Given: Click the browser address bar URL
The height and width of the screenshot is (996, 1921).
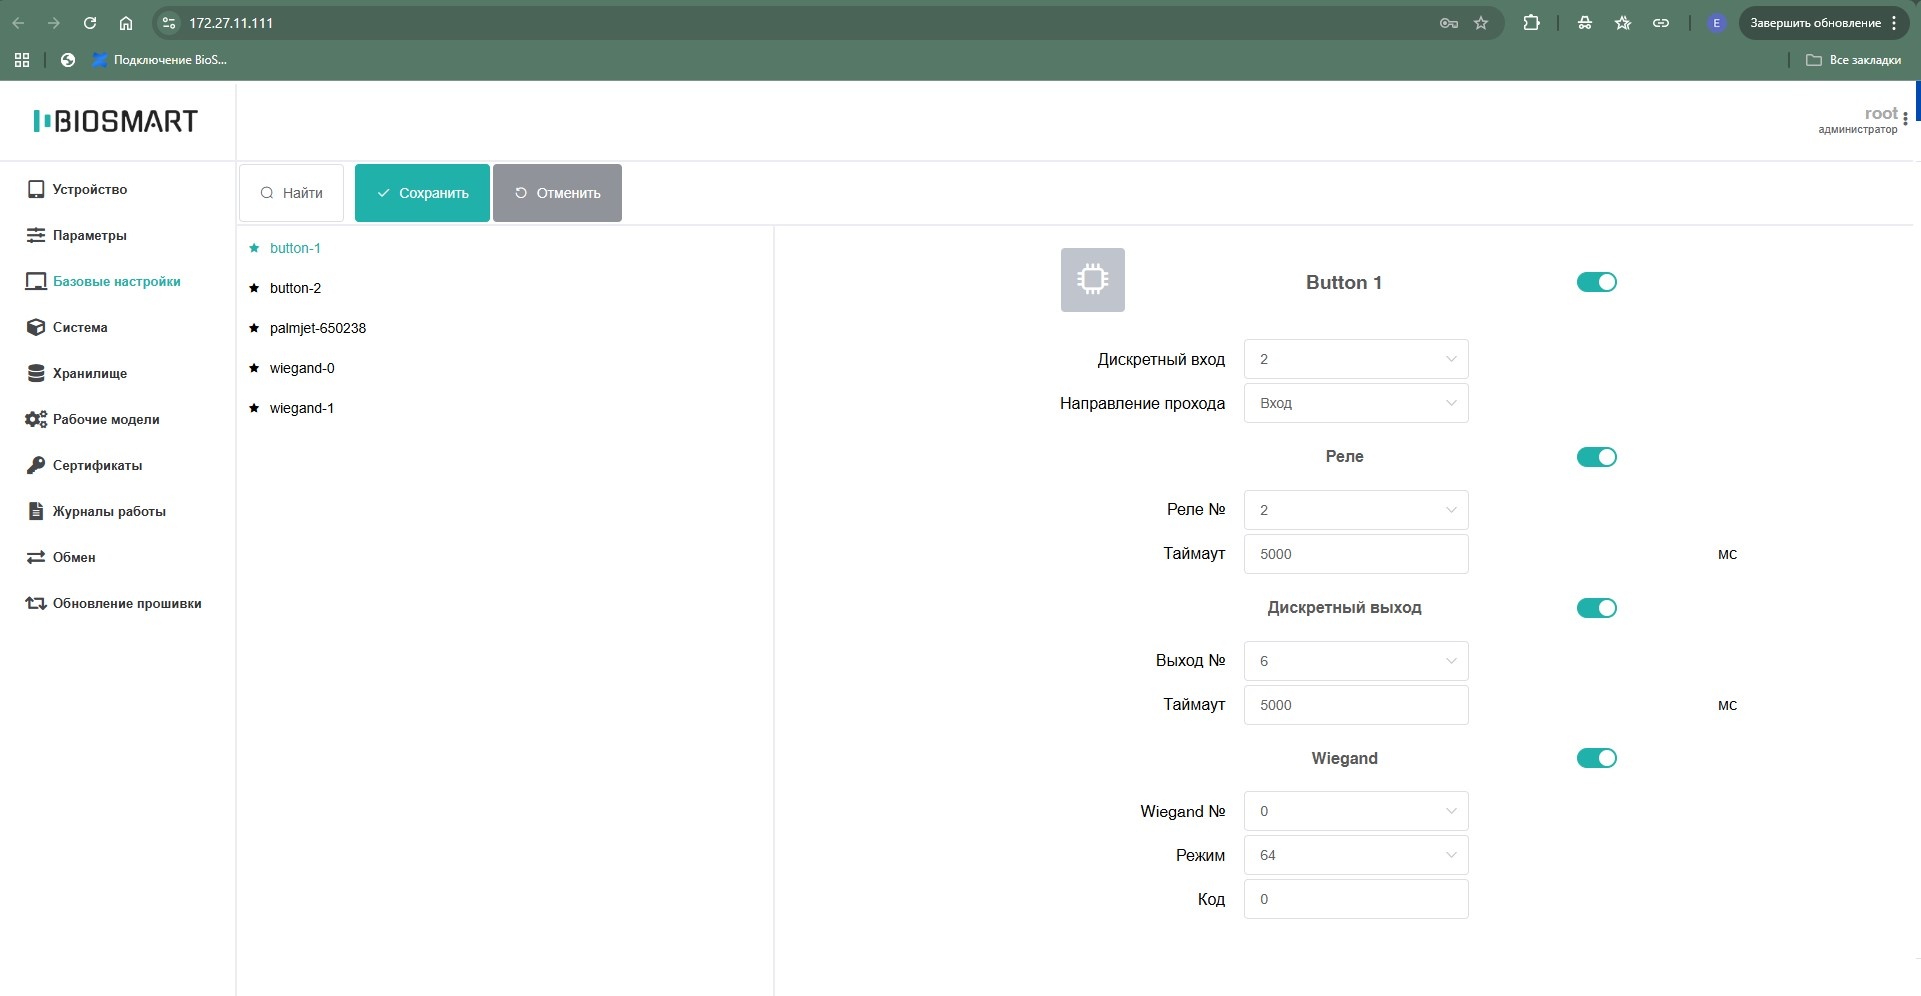Looking at the screenshot, I should [x=231, y=23].
